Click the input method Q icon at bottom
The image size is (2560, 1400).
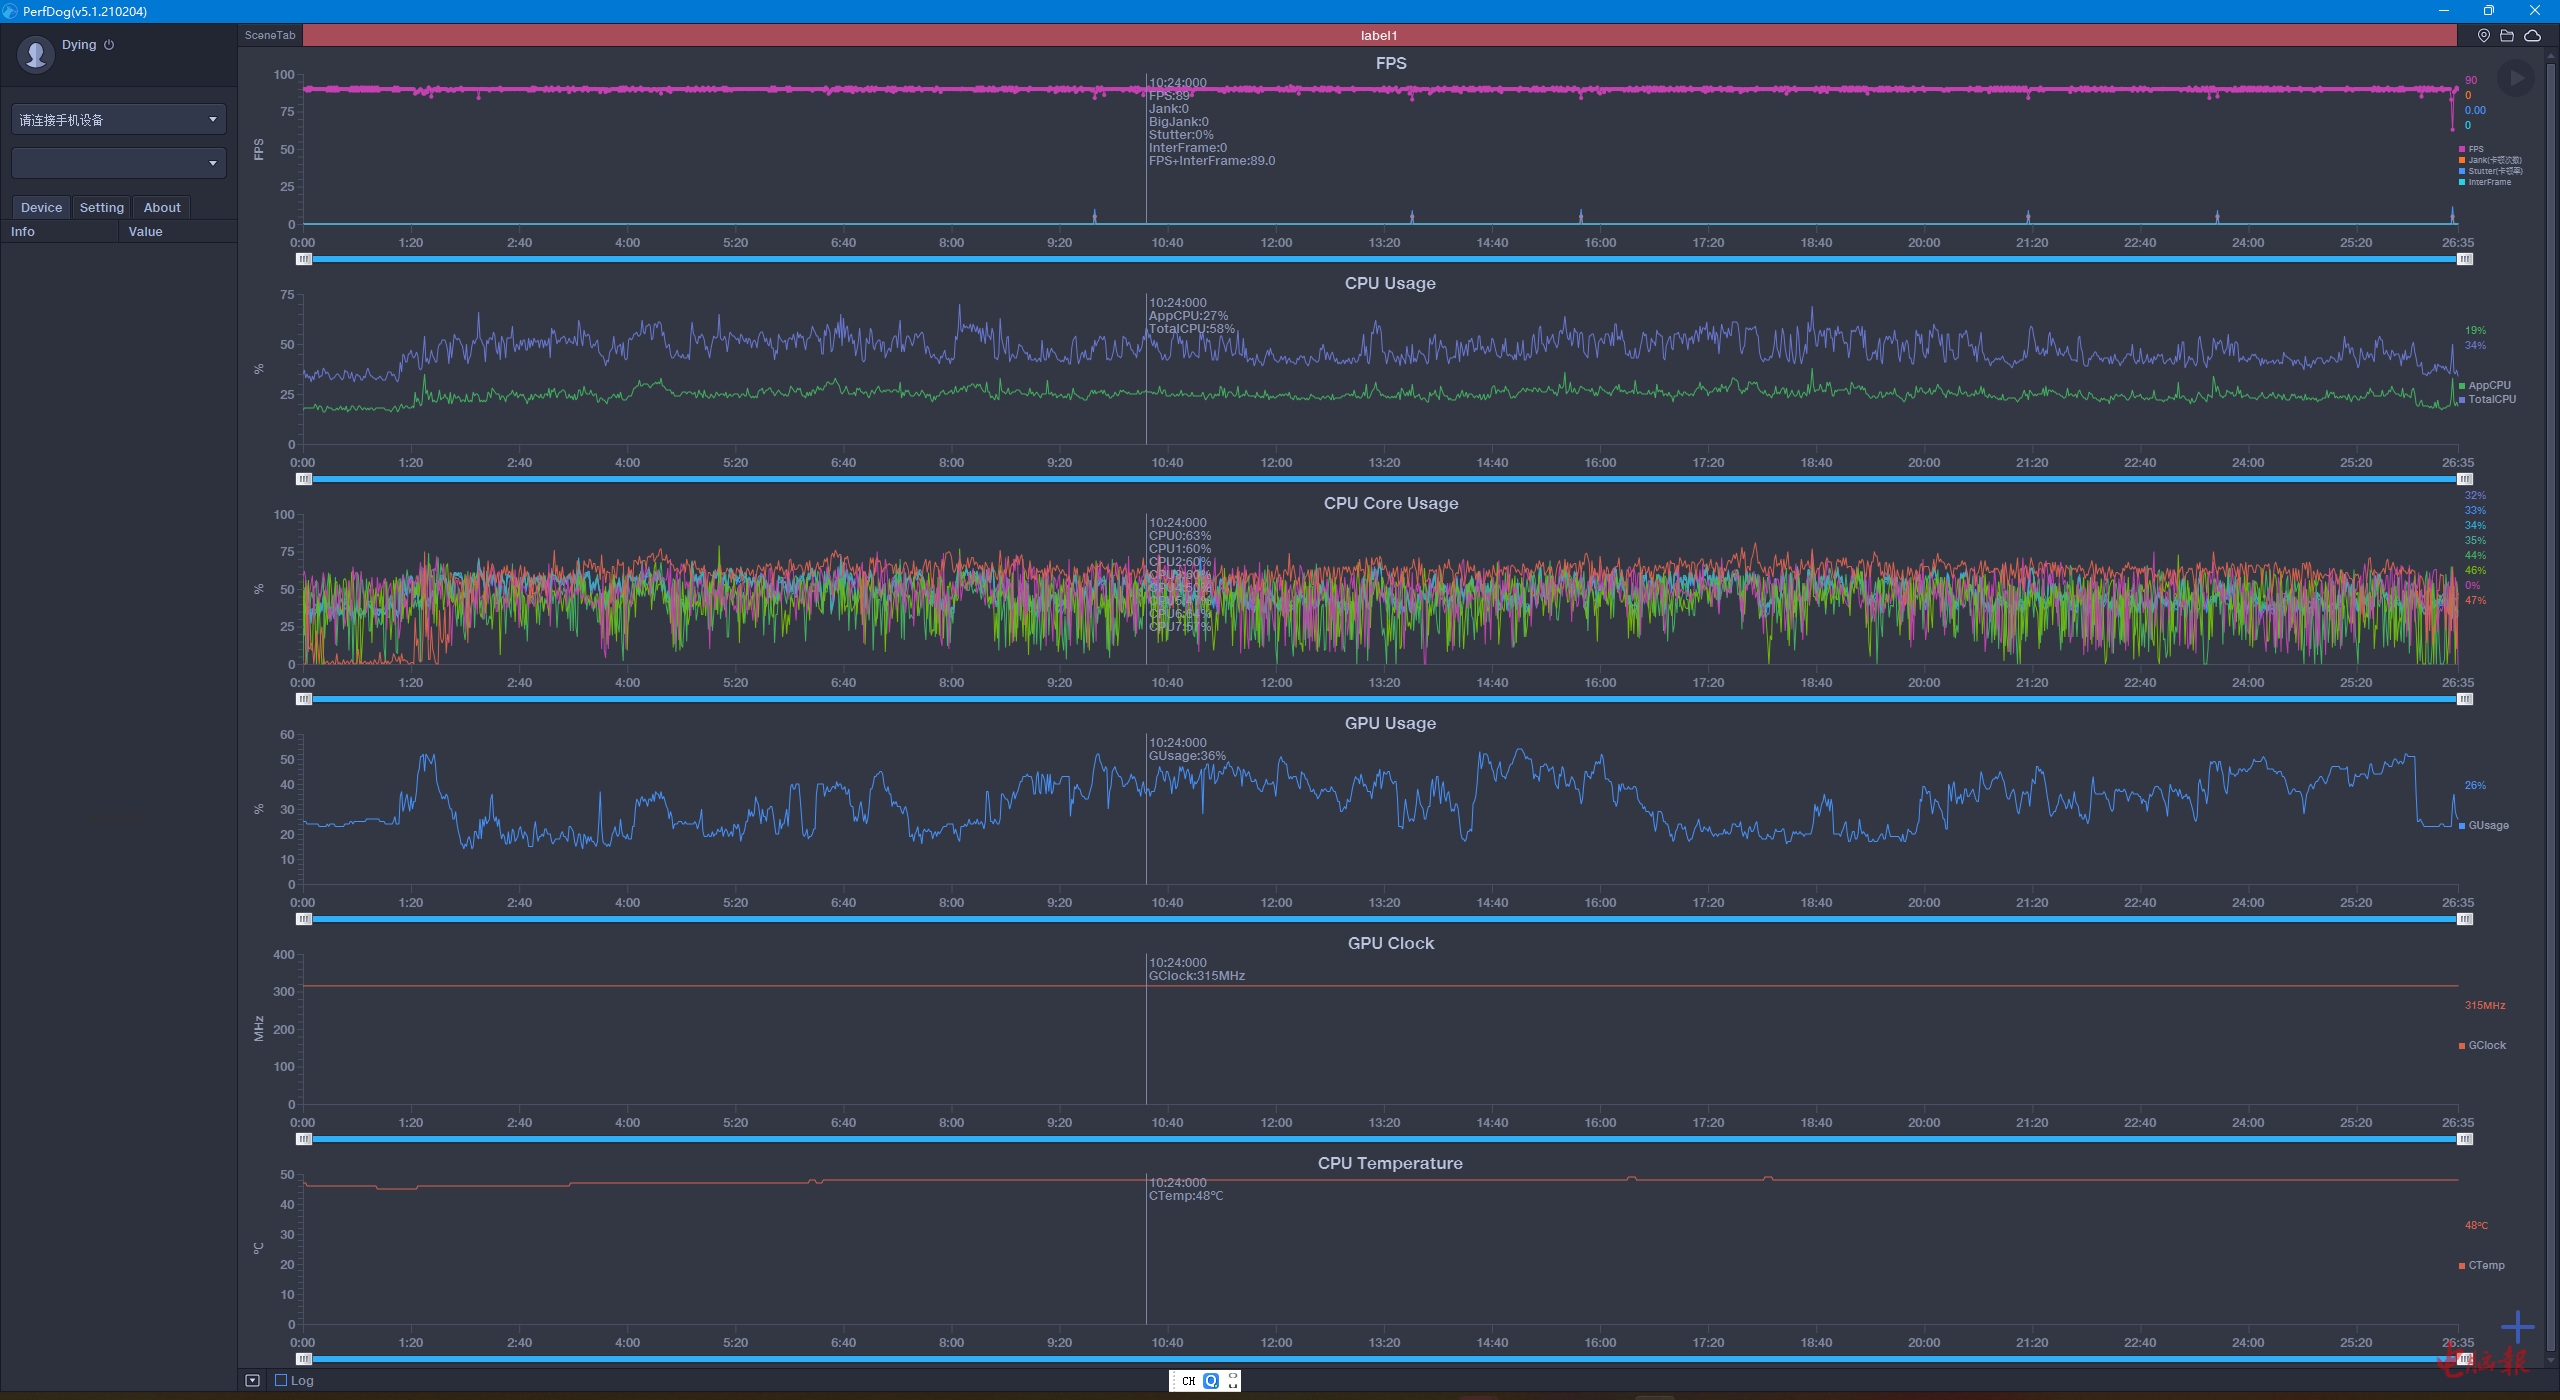click(1211, 1381)
